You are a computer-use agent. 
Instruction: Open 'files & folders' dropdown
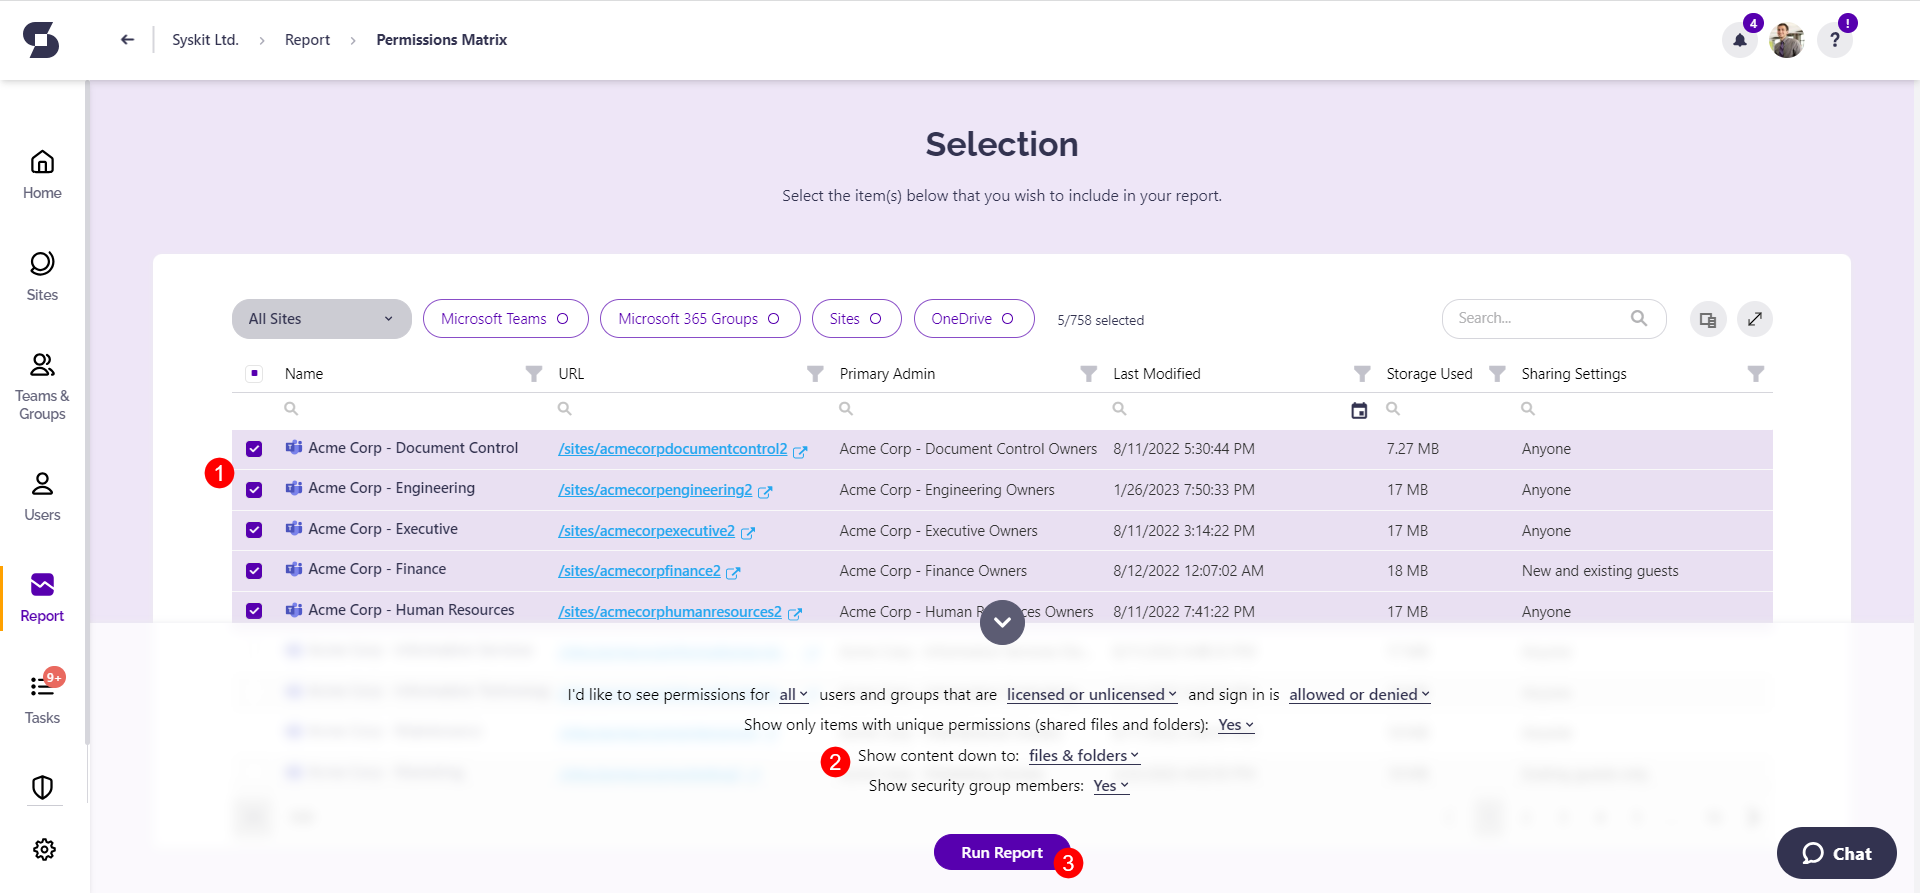click(x=1084, y=756)
